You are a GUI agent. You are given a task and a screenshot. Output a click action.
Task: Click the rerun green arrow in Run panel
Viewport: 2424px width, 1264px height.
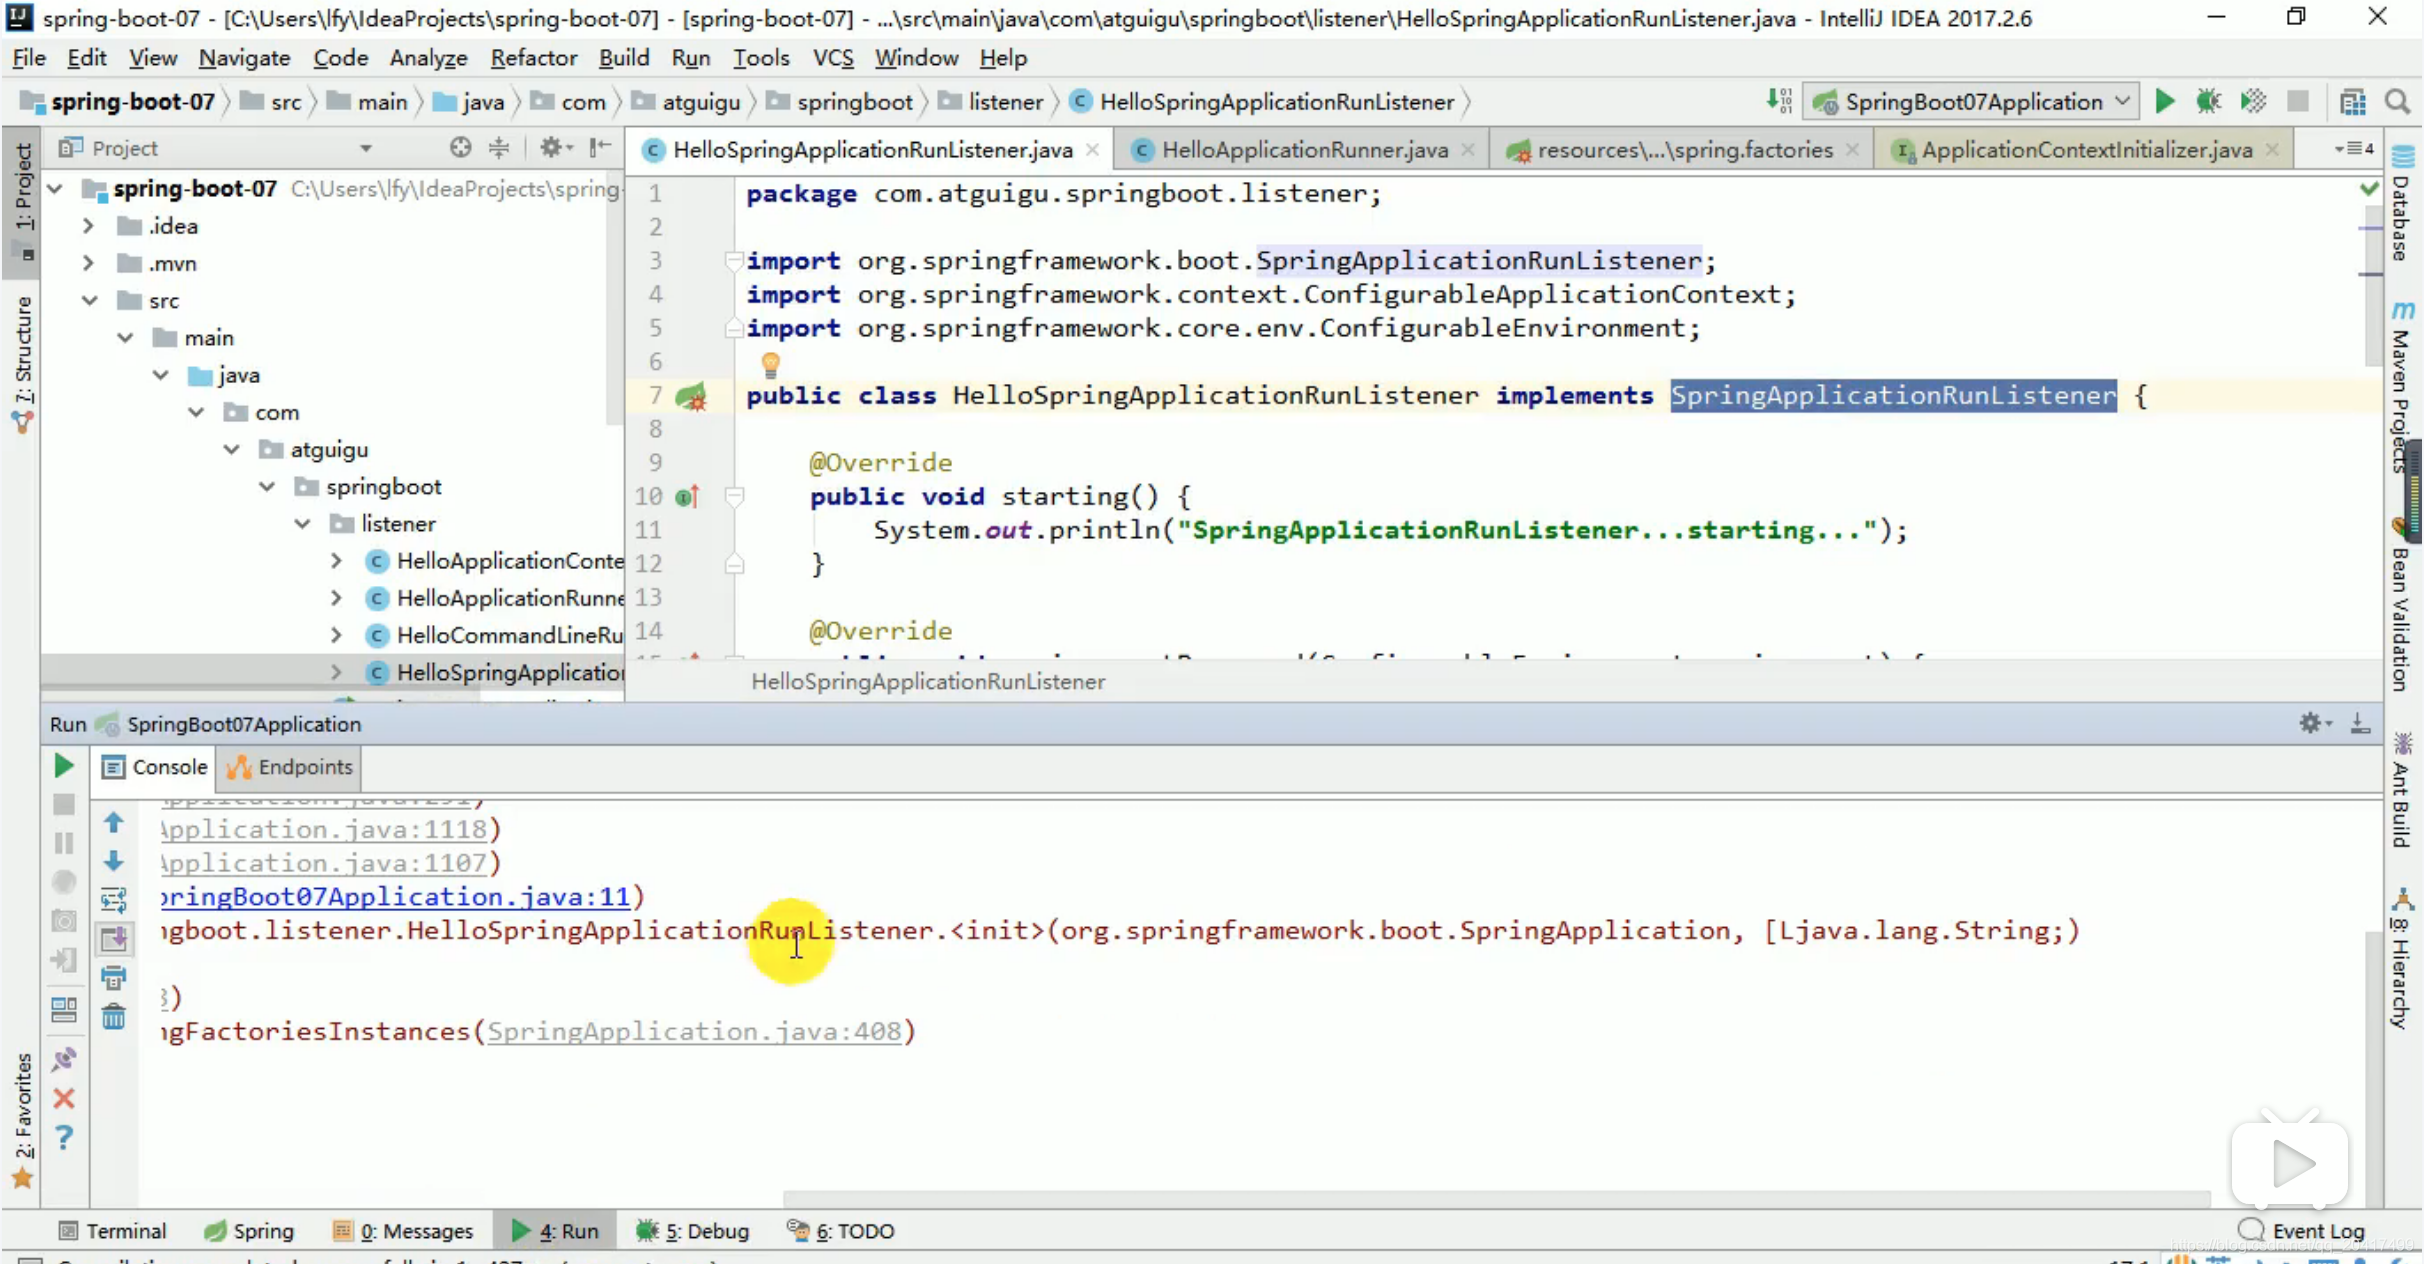(63, 766)
